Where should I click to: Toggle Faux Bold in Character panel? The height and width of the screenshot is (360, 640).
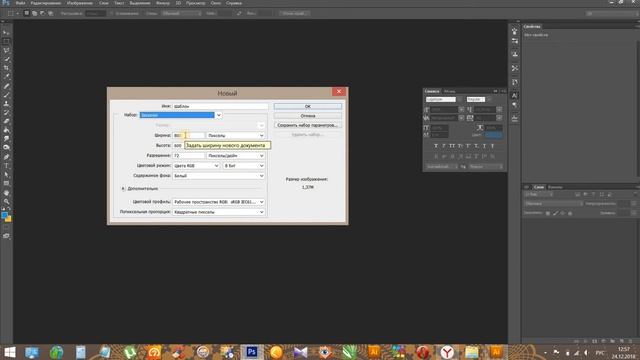(x=436, y=146)
